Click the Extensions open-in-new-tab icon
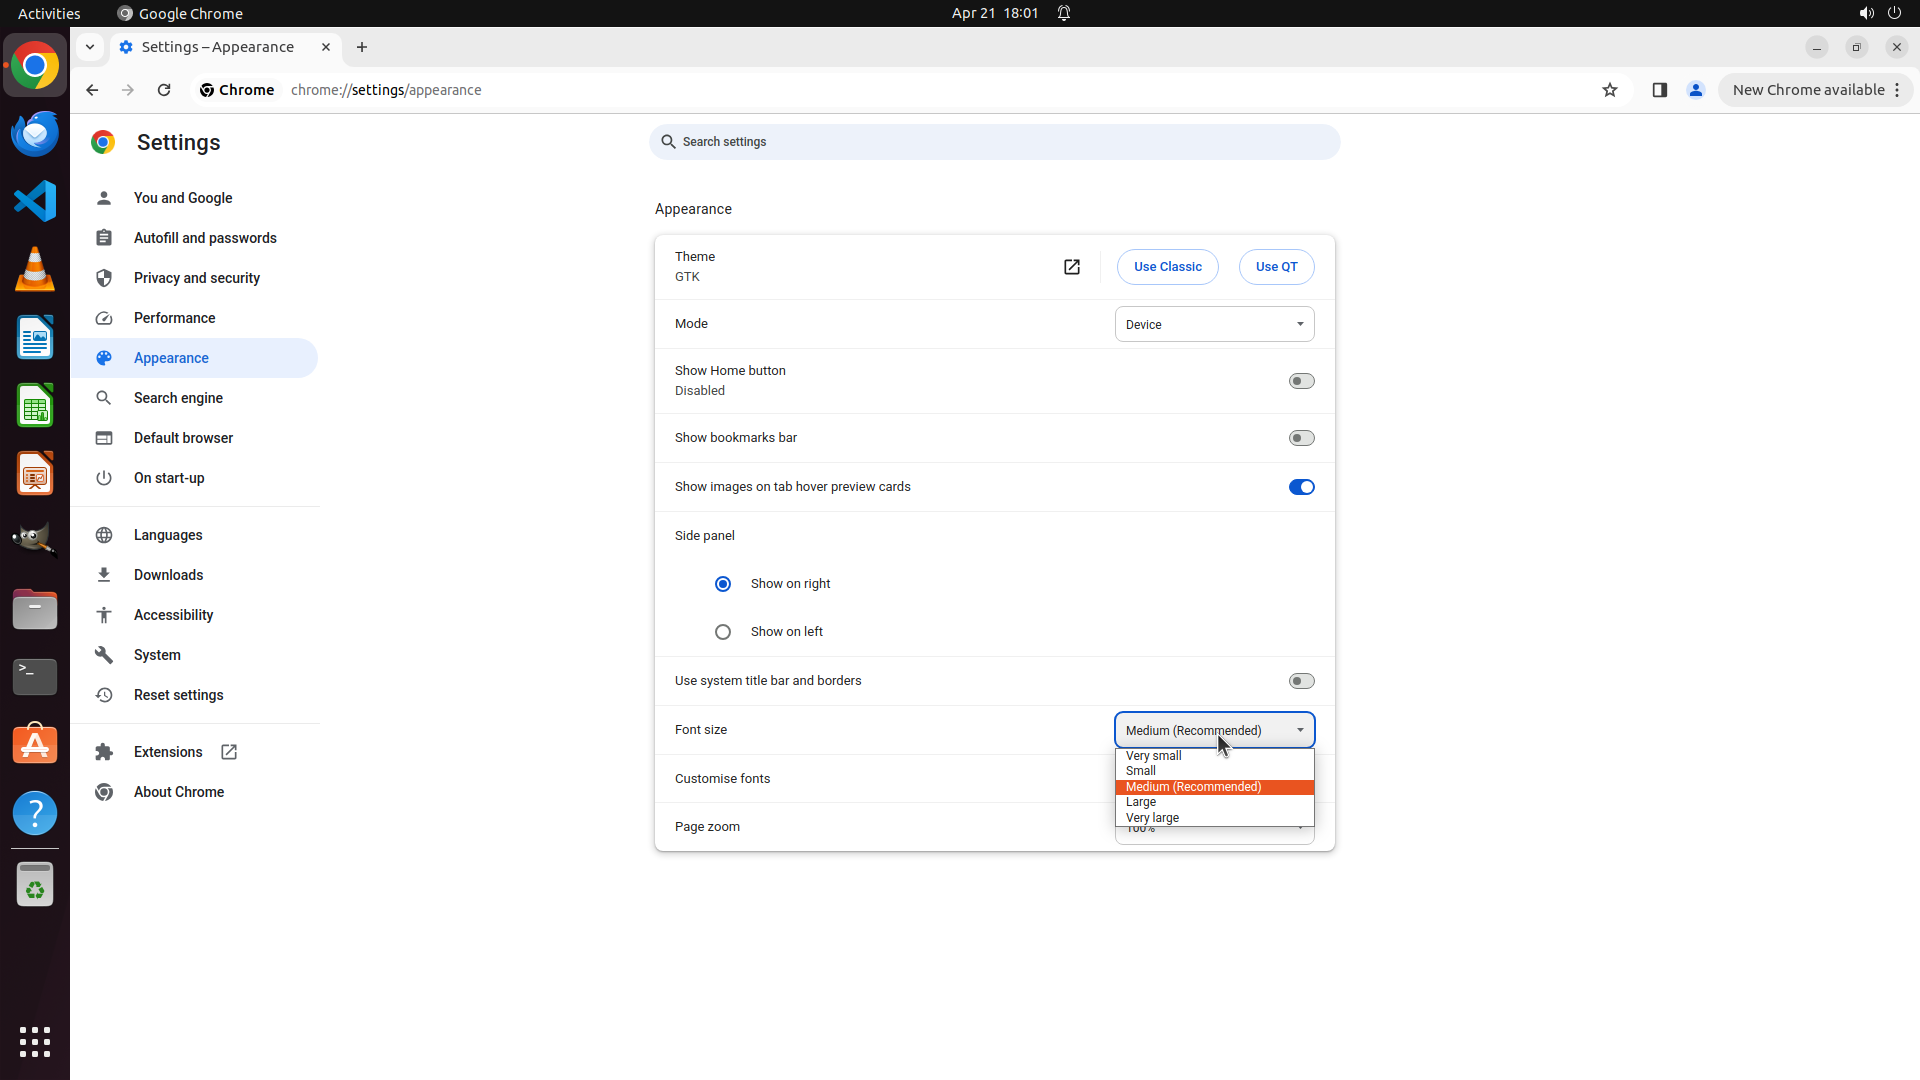The image size is (1920, 1080). (x=229, y=752)
